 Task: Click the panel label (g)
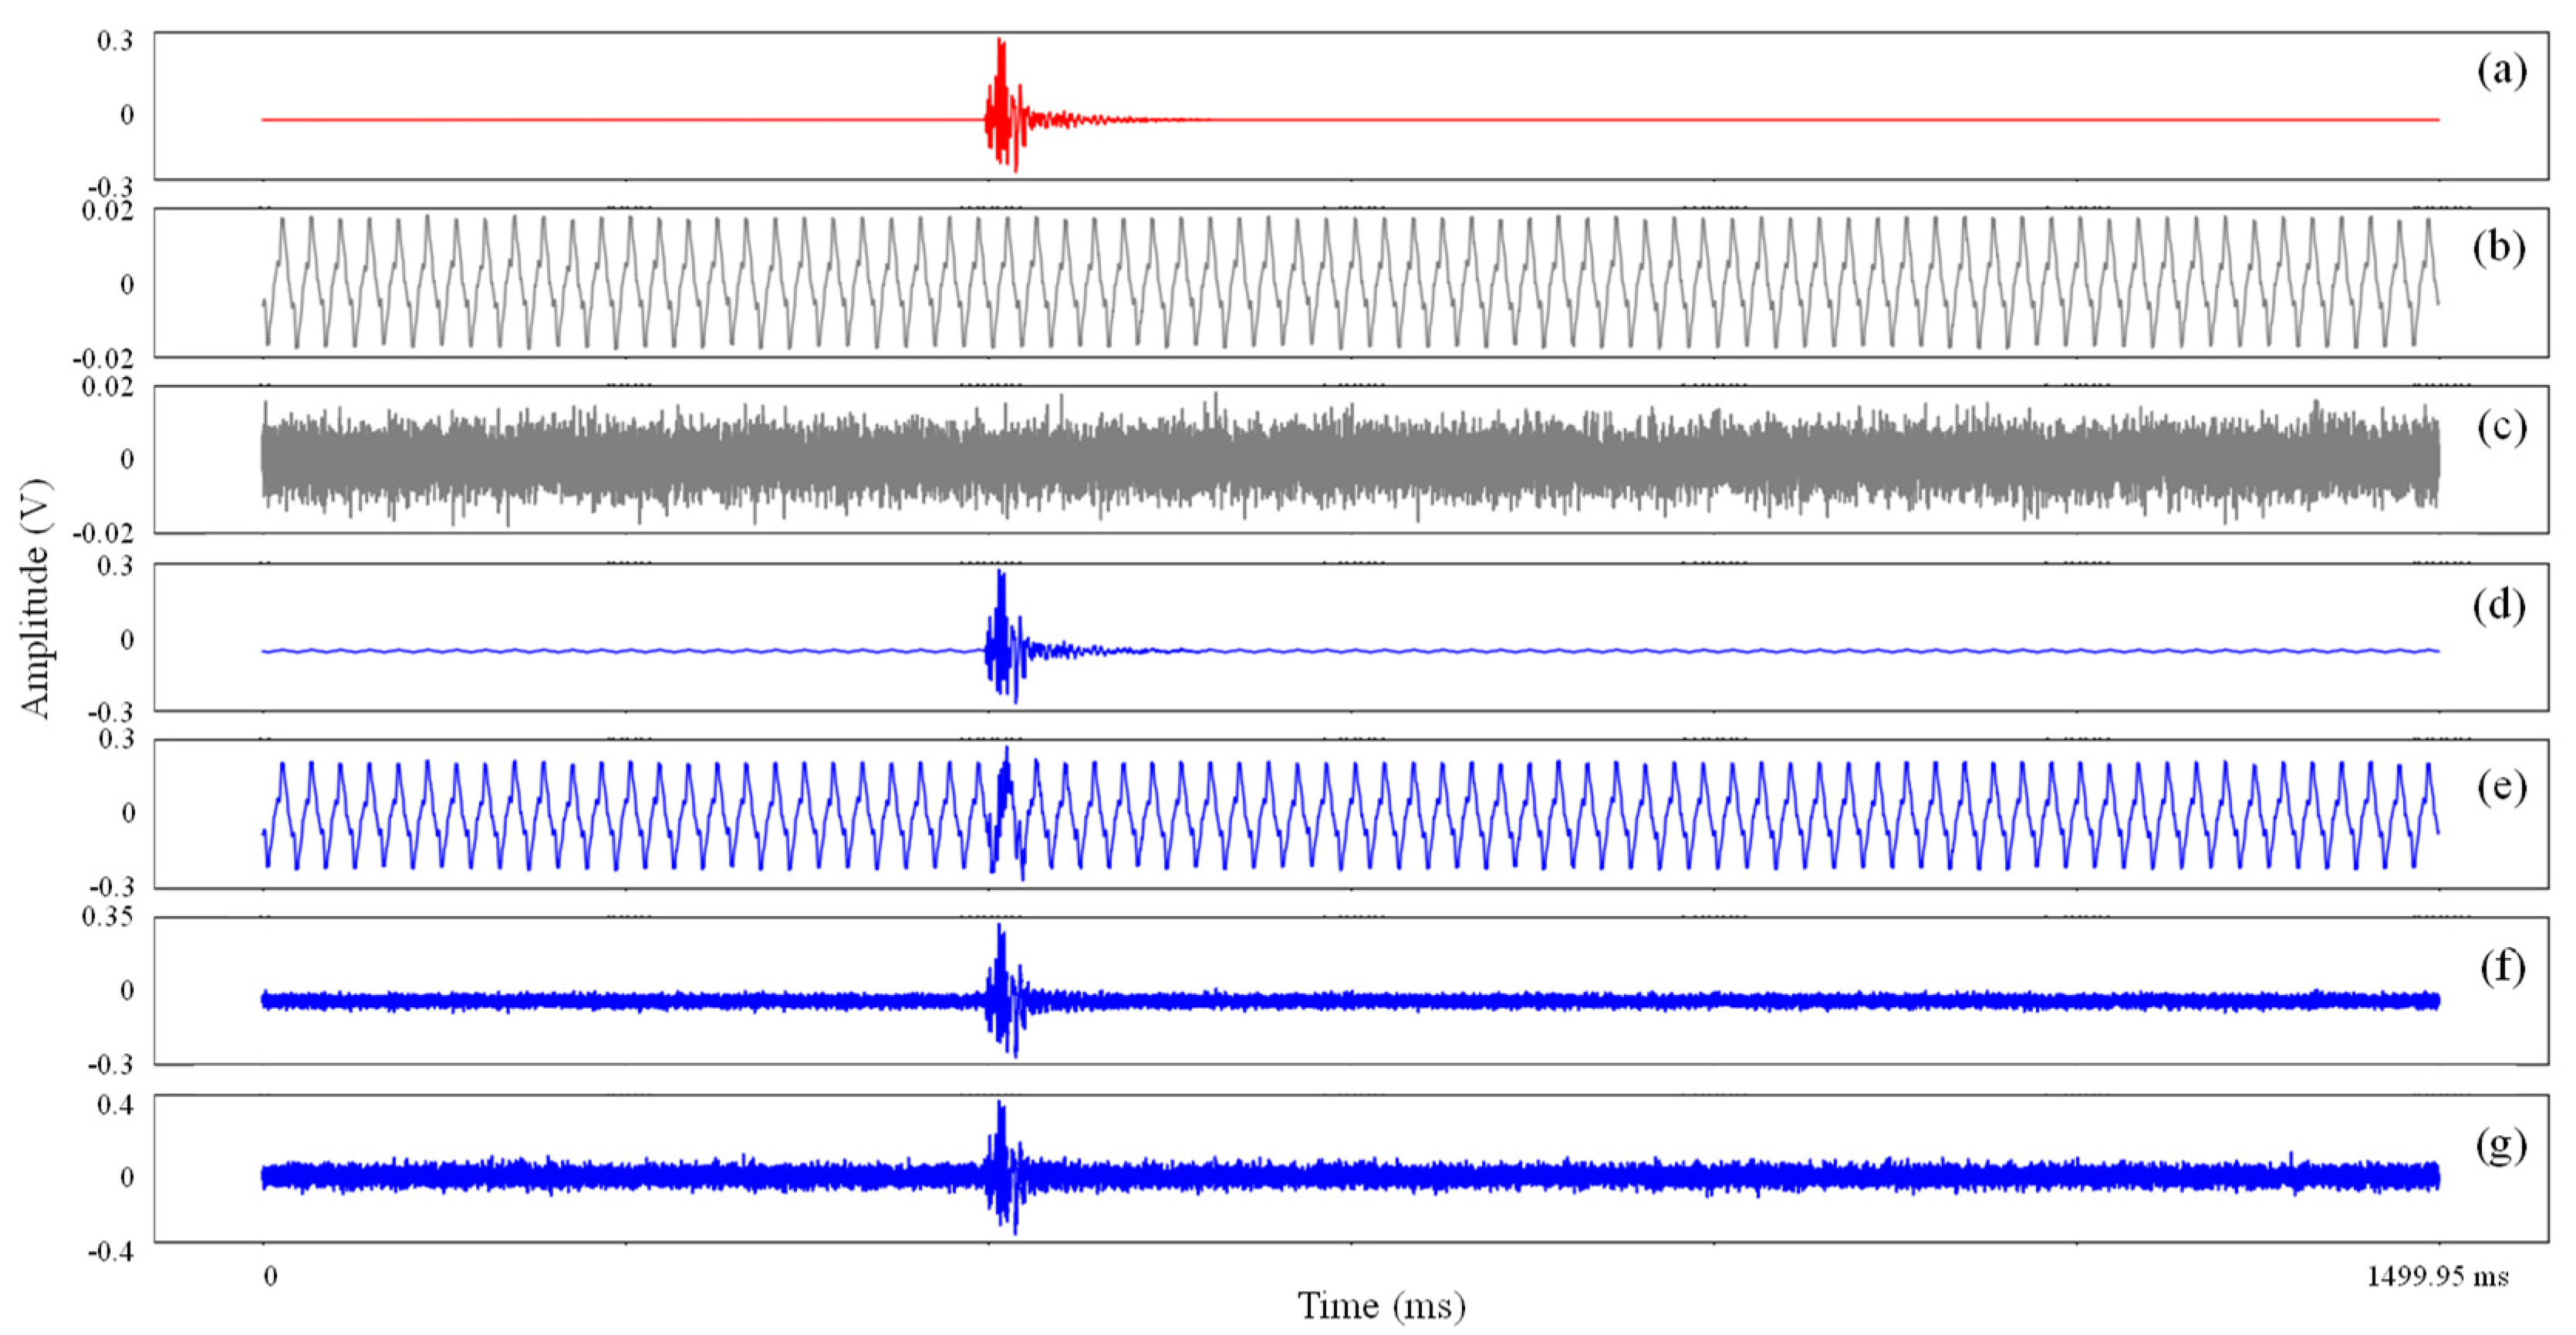2501,1146
